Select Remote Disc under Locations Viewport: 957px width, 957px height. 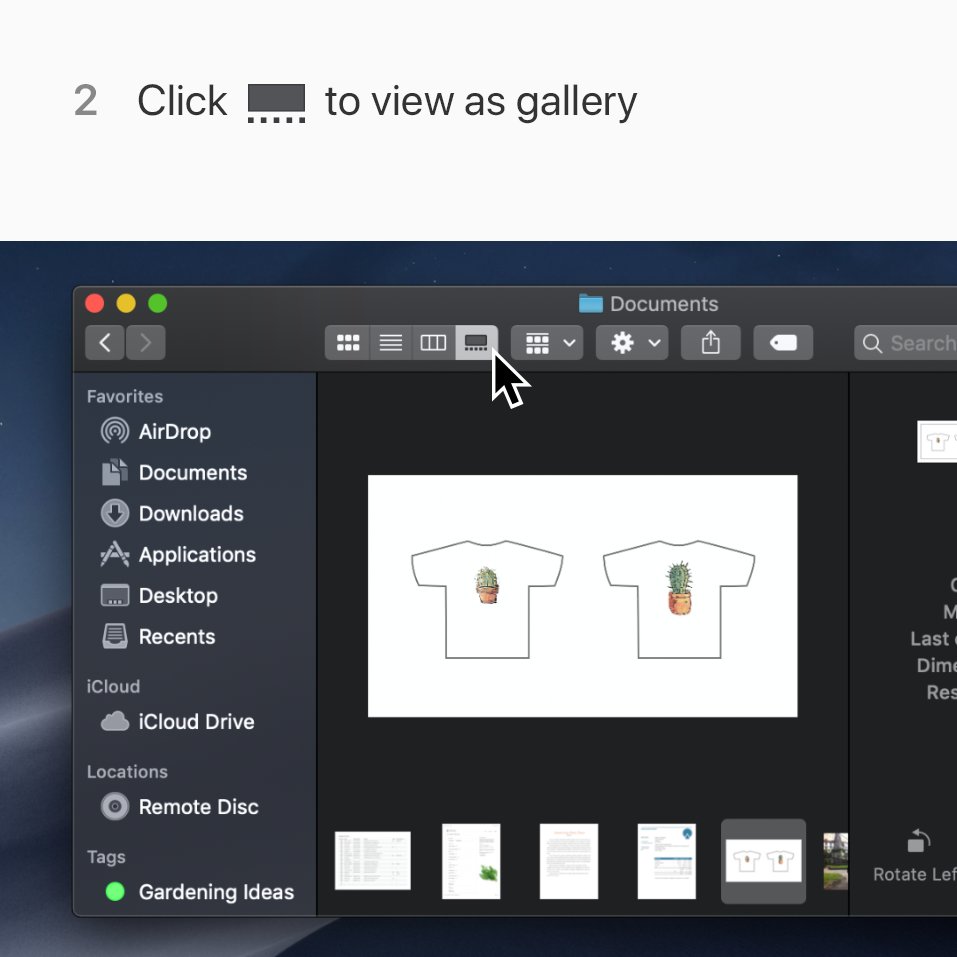(x=198, y=806)
